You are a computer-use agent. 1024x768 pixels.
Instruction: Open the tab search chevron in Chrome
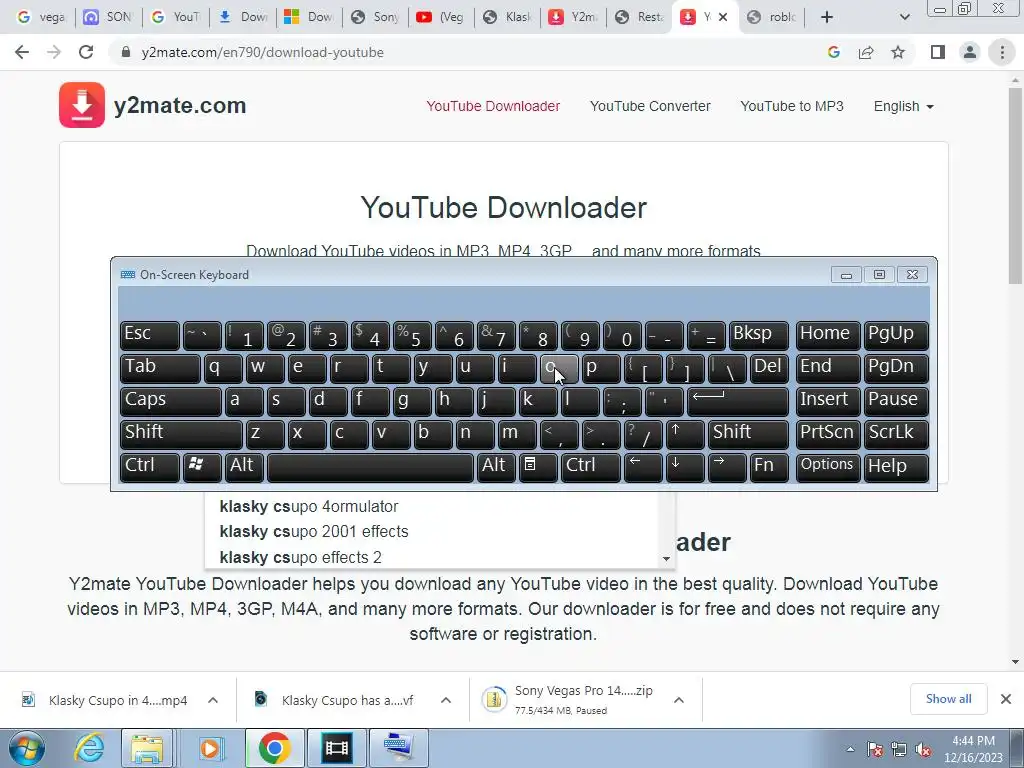tap(904, 17)
